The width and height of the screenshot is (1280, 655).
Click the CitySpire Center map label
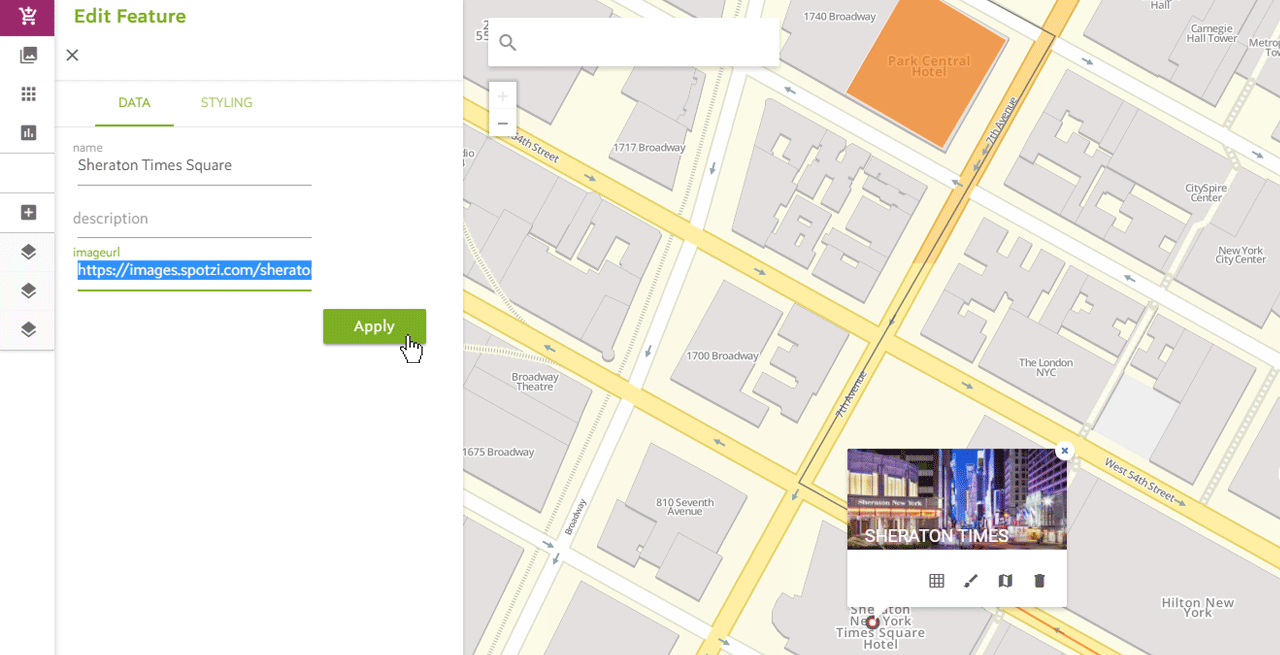[x=1206, y=193]
